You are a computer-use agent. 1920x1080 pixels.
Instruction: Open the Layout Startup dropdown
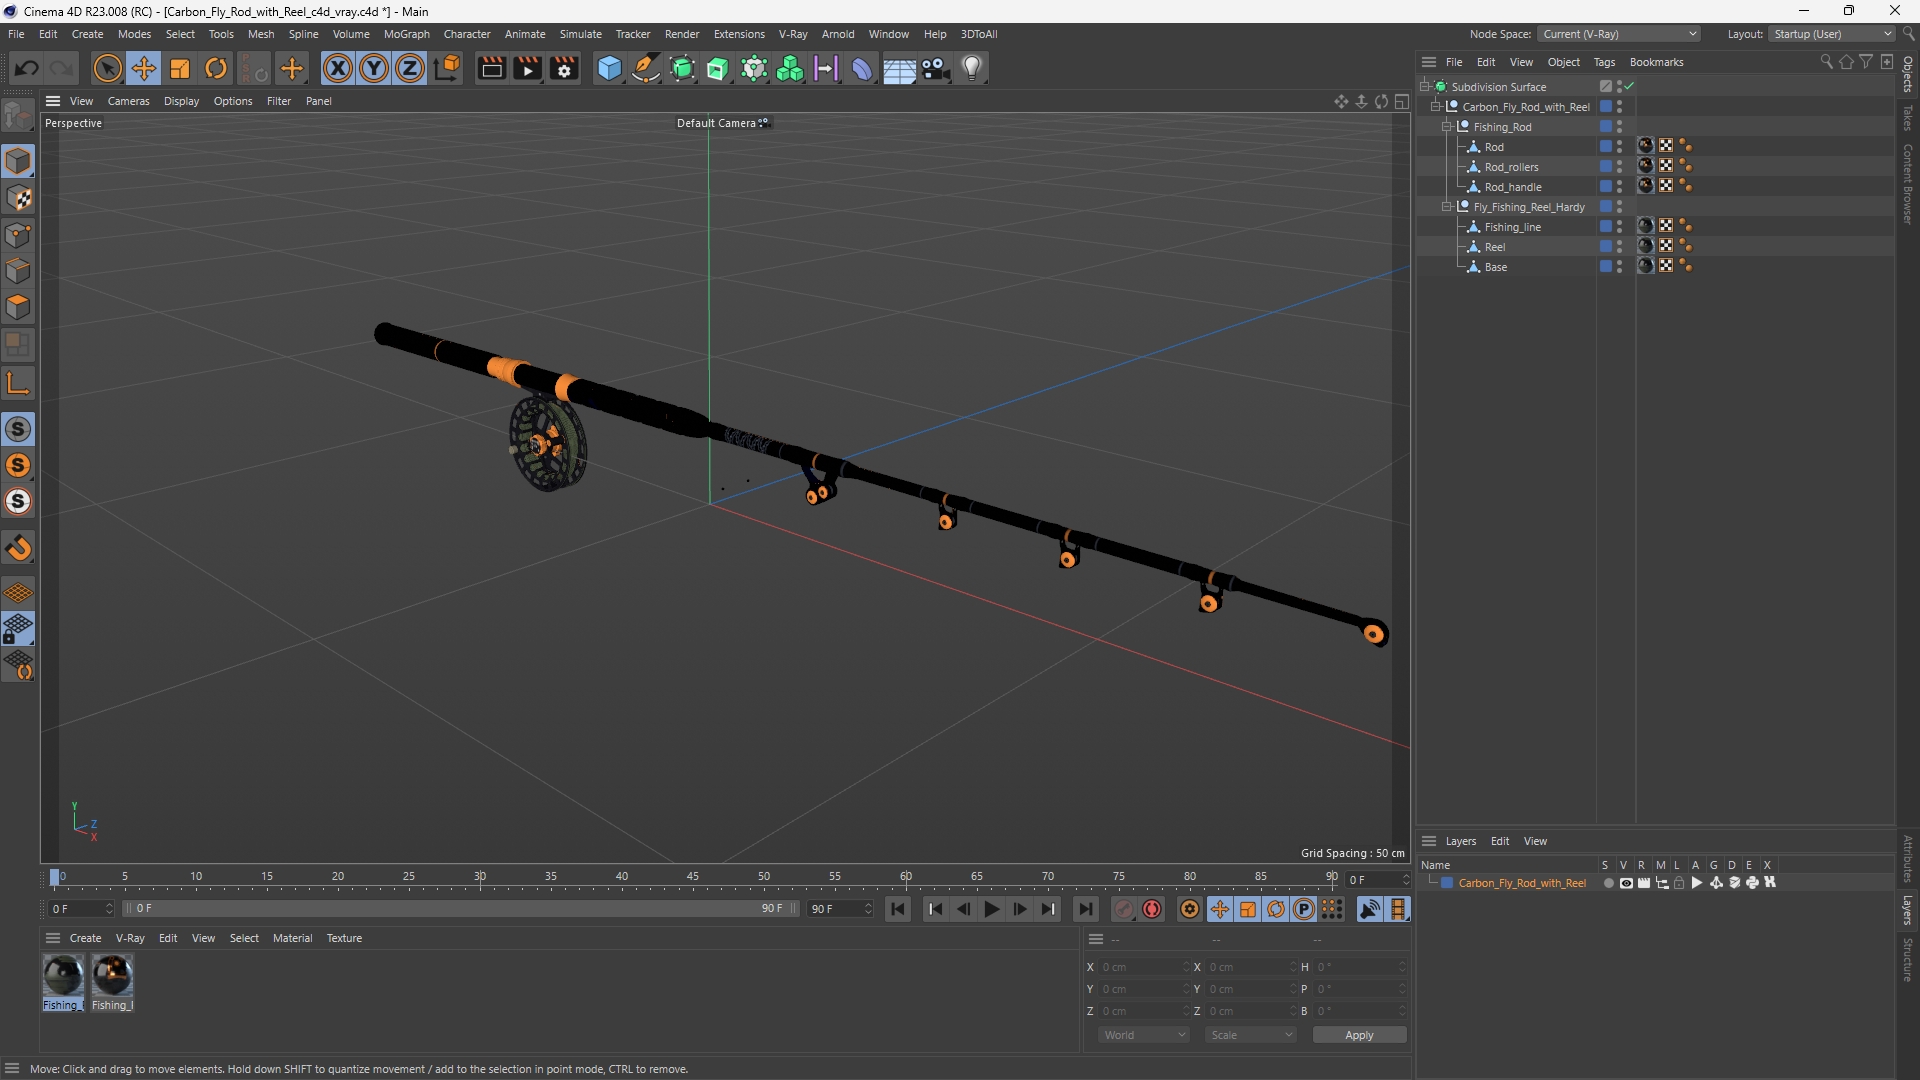coord(1833,34)
